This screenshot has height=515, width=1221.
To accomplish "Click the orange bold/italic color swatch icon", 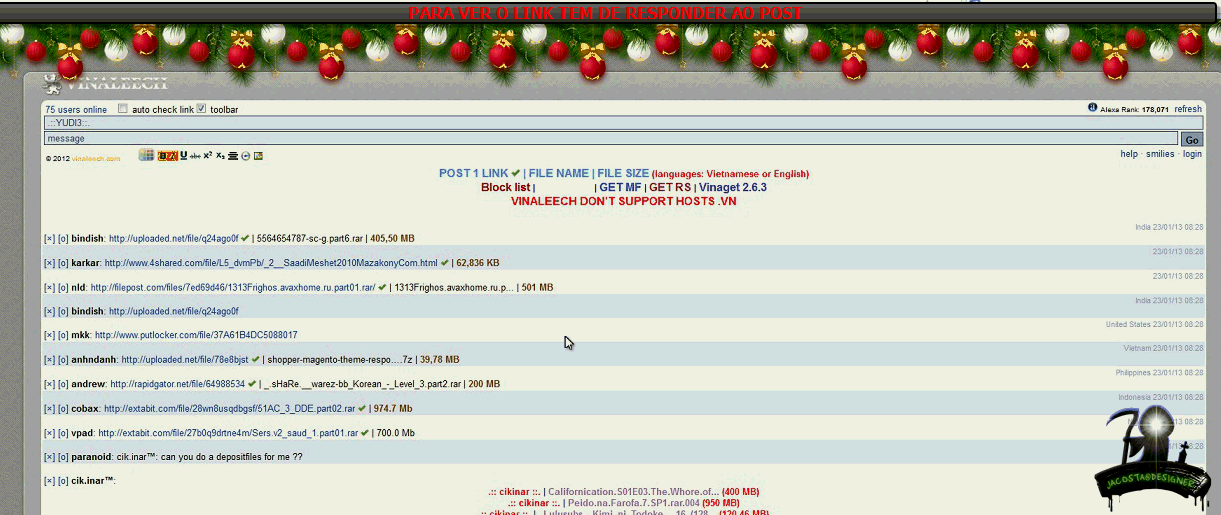I will 168,156.
